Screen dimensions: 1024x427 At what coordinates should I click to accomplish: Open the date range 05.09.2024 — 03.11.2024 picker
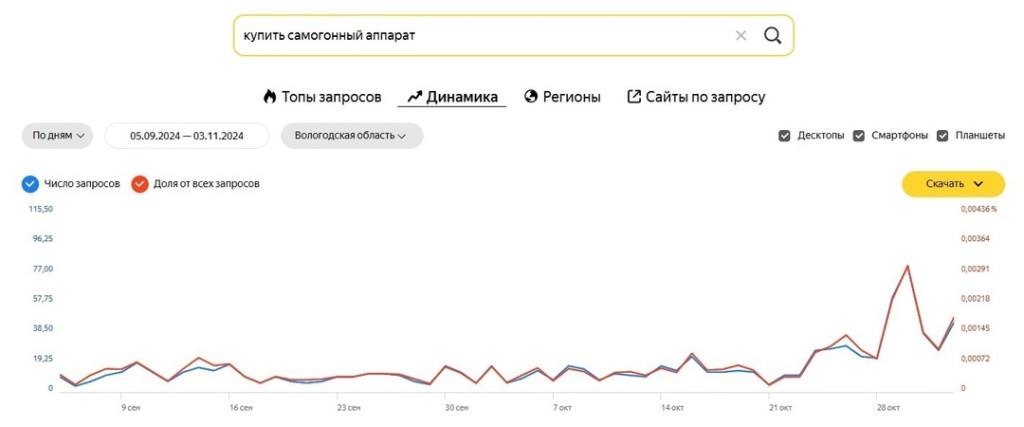click(187, 136)
